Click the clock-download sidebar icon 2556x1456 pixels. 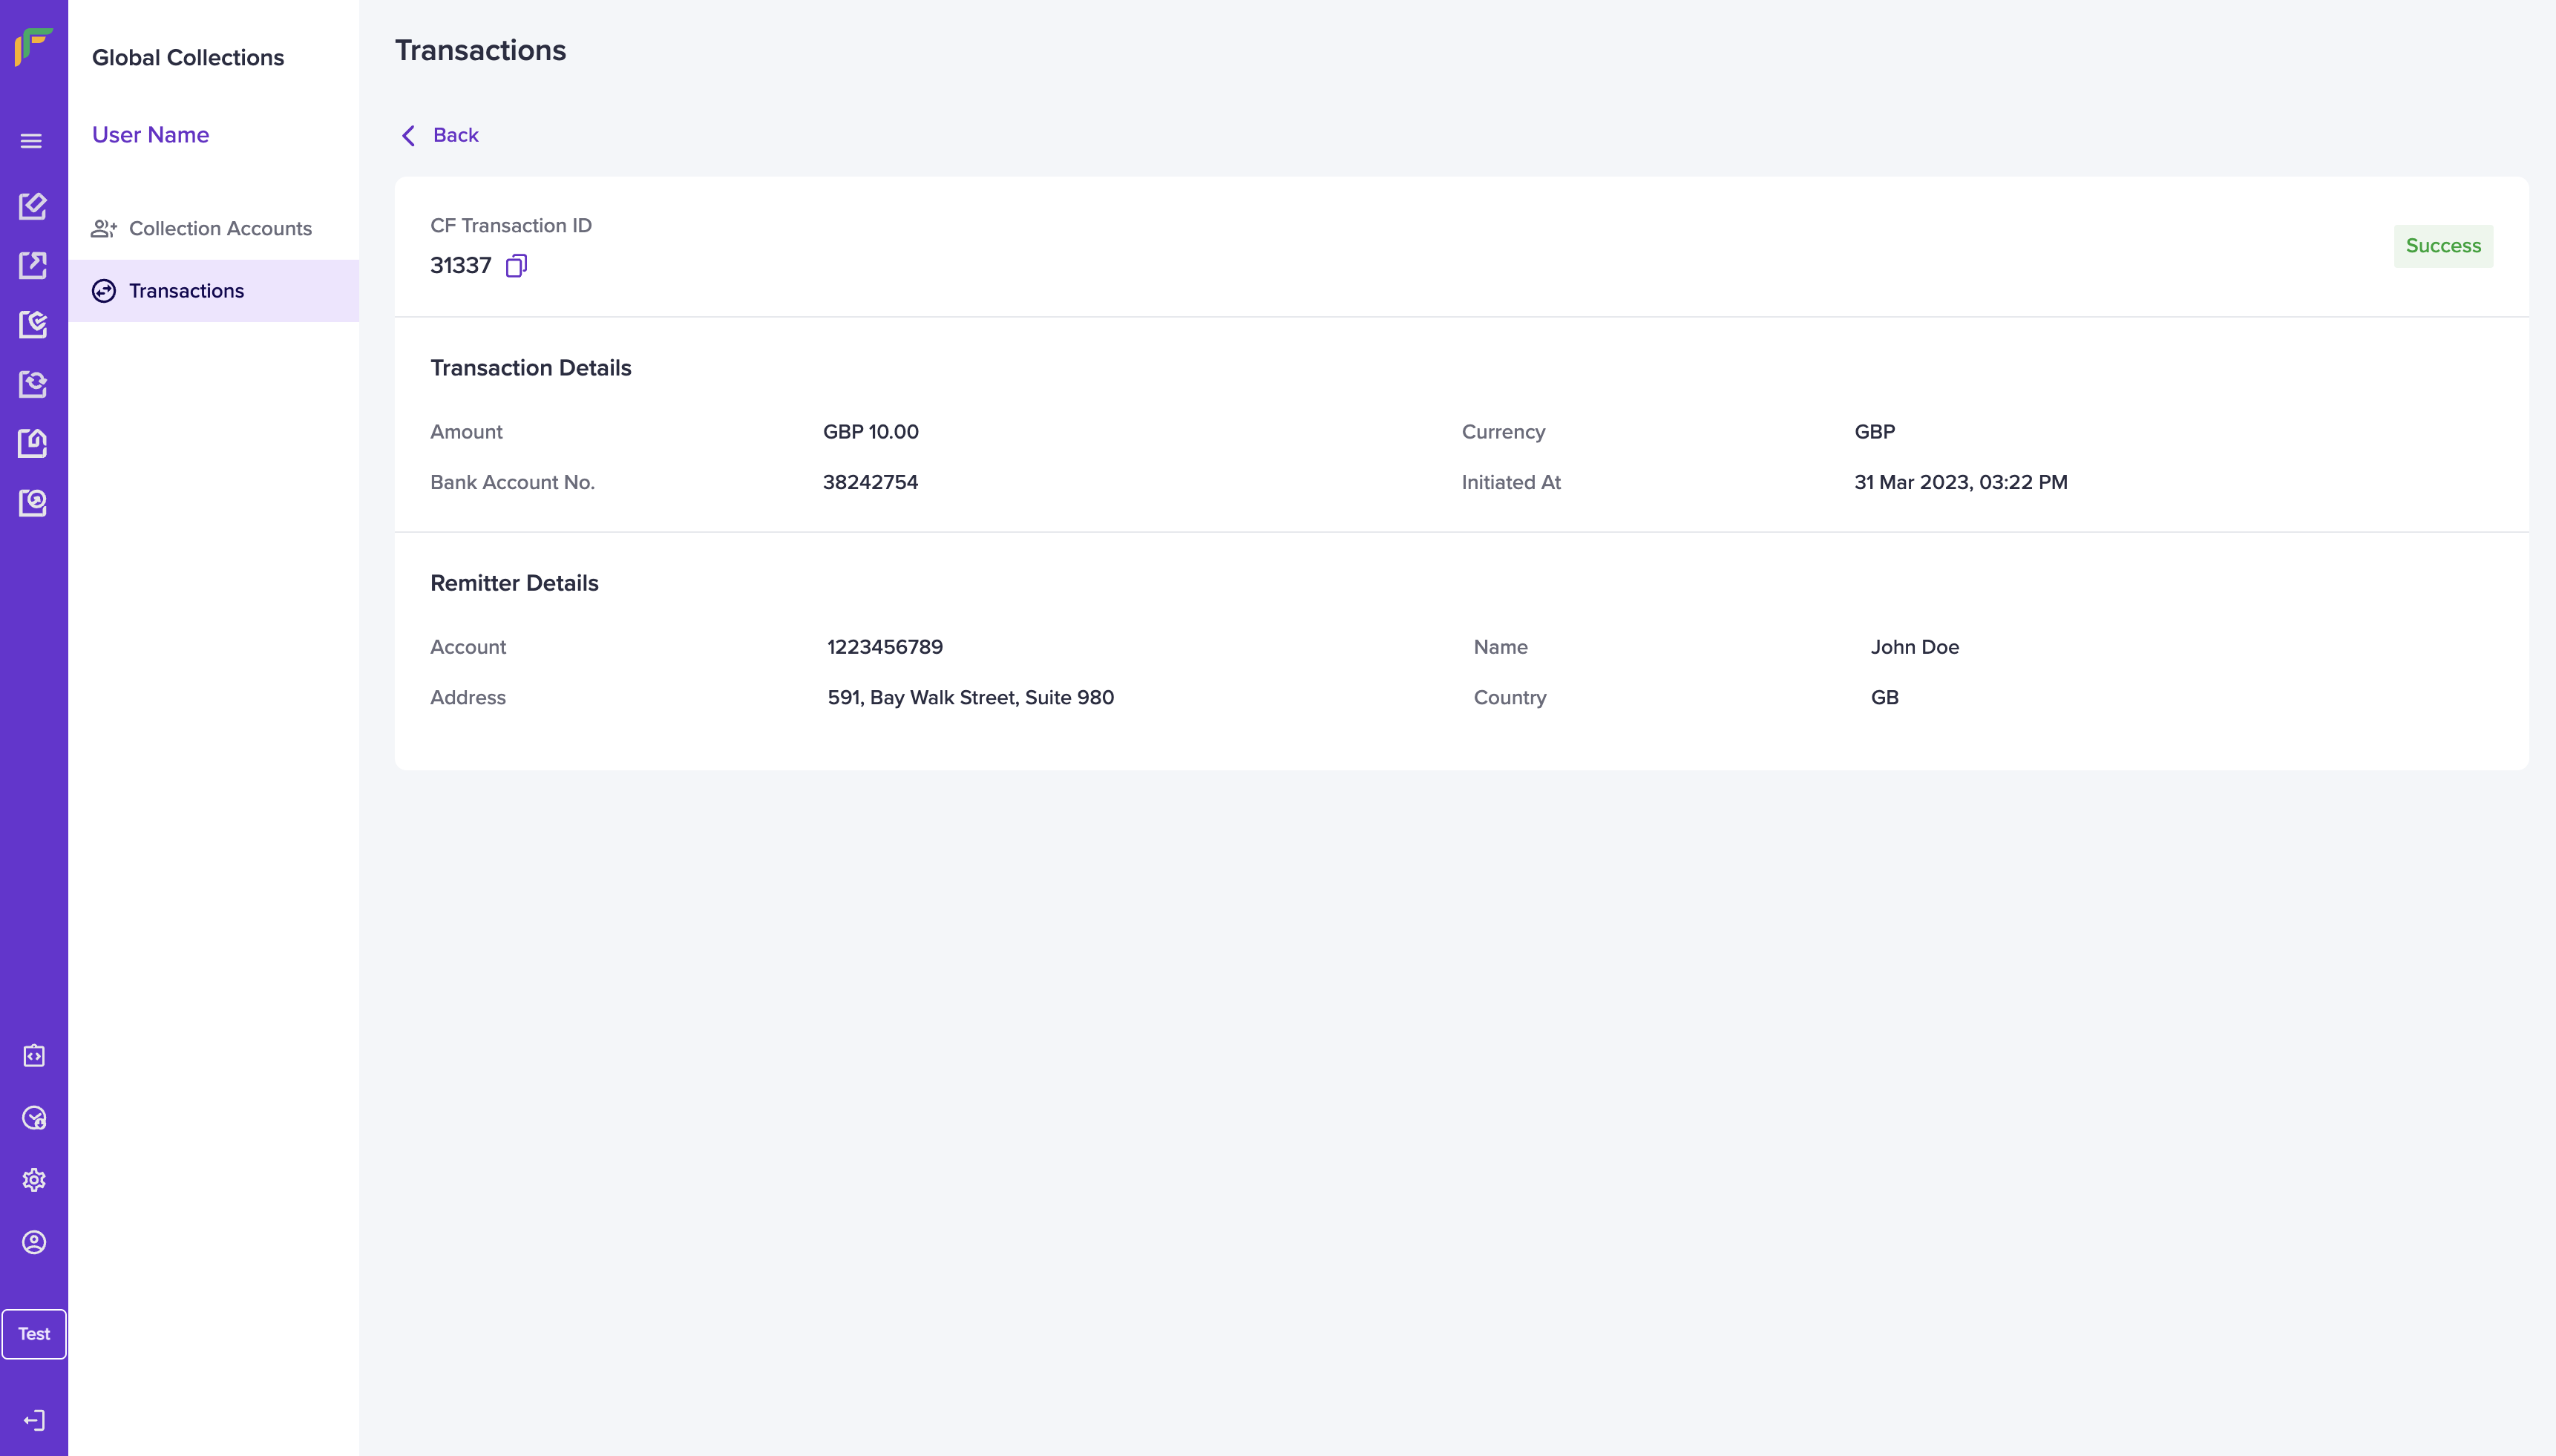click(34, 1118)
